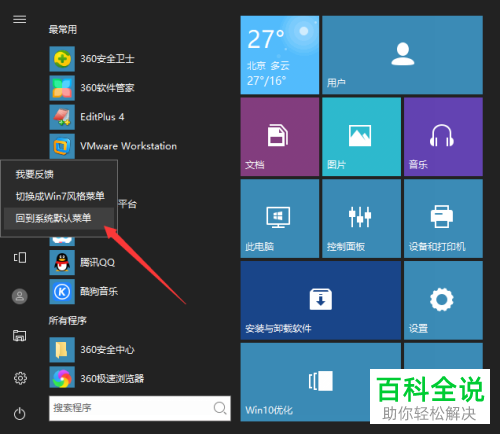This screenshot has height=434, width=500.
Task: Open the file explorer sidebar icon
Action: 20,335
